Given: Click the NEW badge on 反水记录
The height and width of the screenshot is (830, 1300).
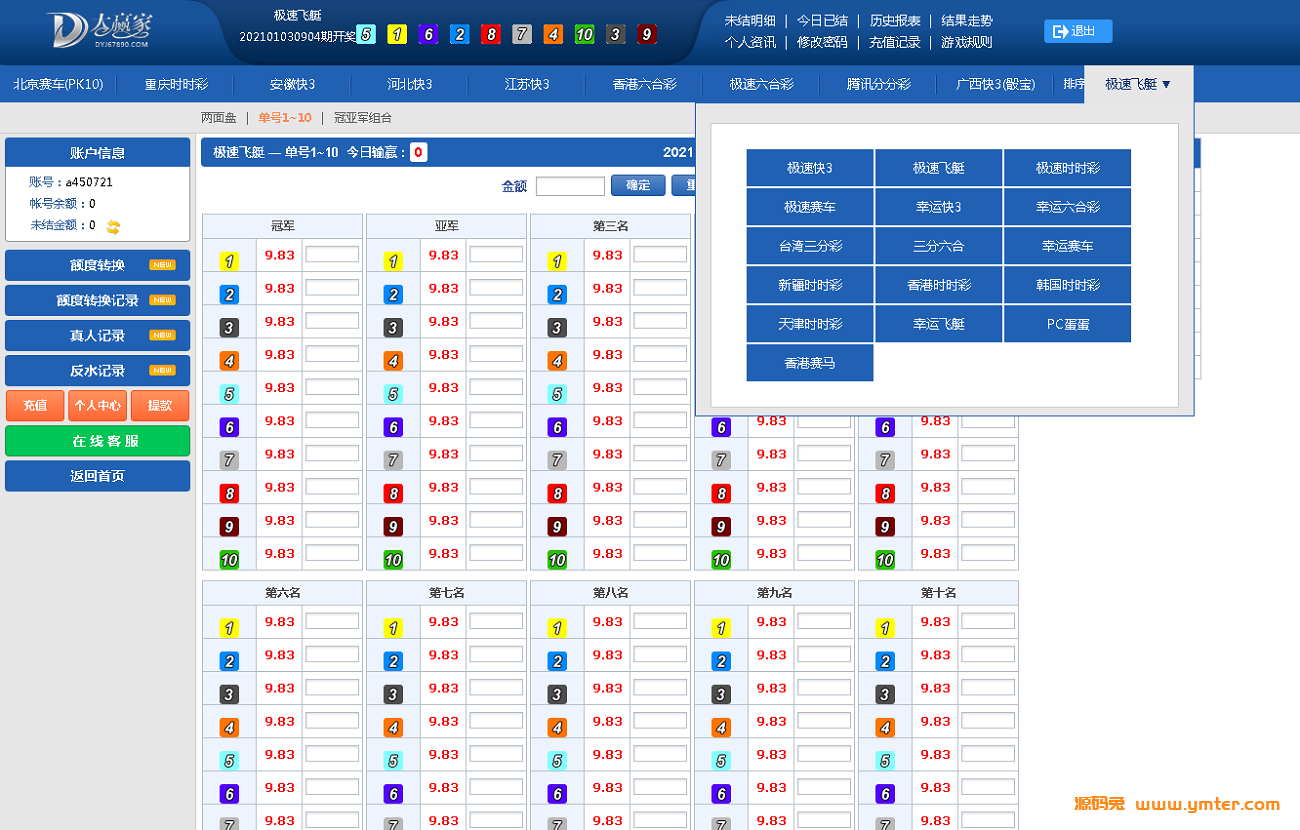Looking at the screenshot, I should pos(162,370).
